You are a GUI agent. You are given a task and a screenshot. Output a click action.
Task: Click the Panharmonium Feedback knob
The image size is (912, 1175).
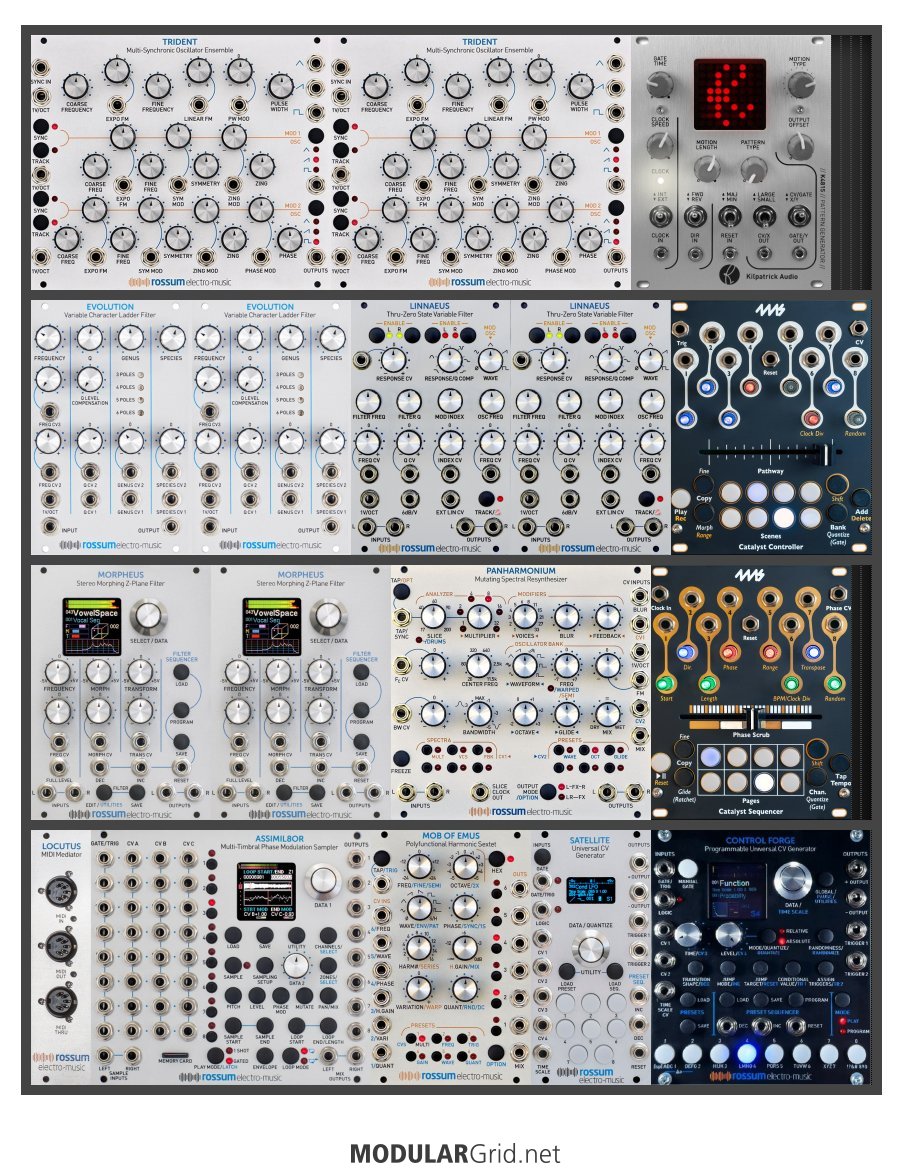click(x=606, y=617)
